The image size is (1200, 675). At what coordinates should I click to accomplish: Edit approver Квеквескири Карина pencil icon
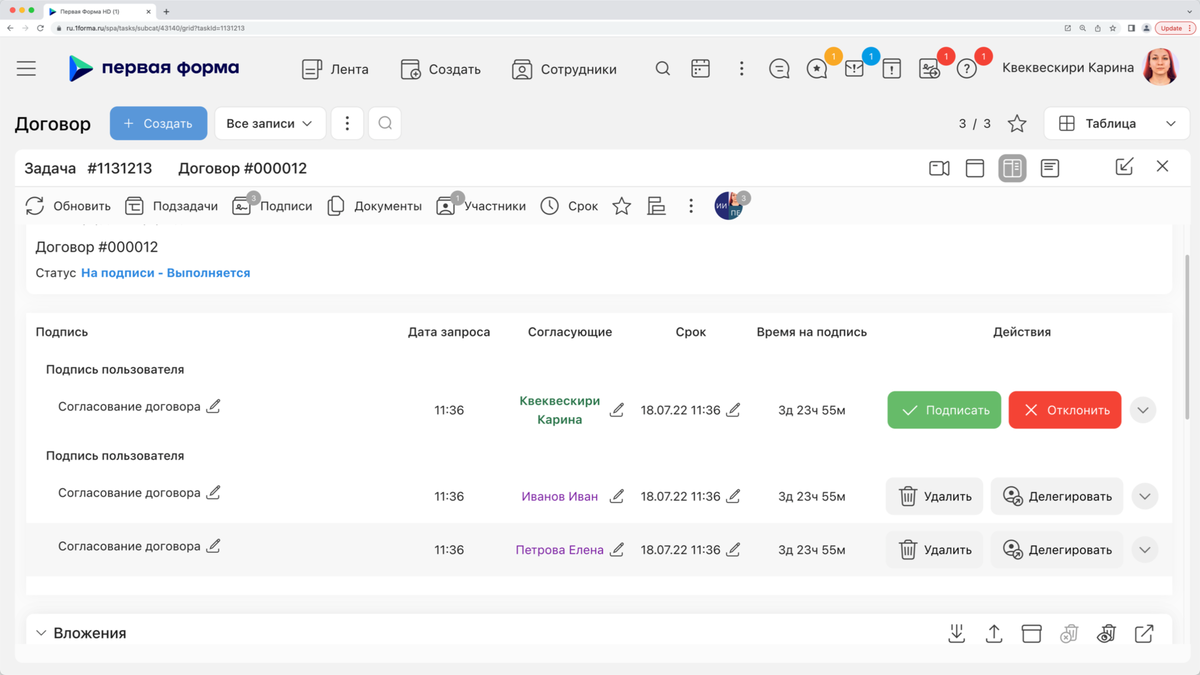(617, 410)
